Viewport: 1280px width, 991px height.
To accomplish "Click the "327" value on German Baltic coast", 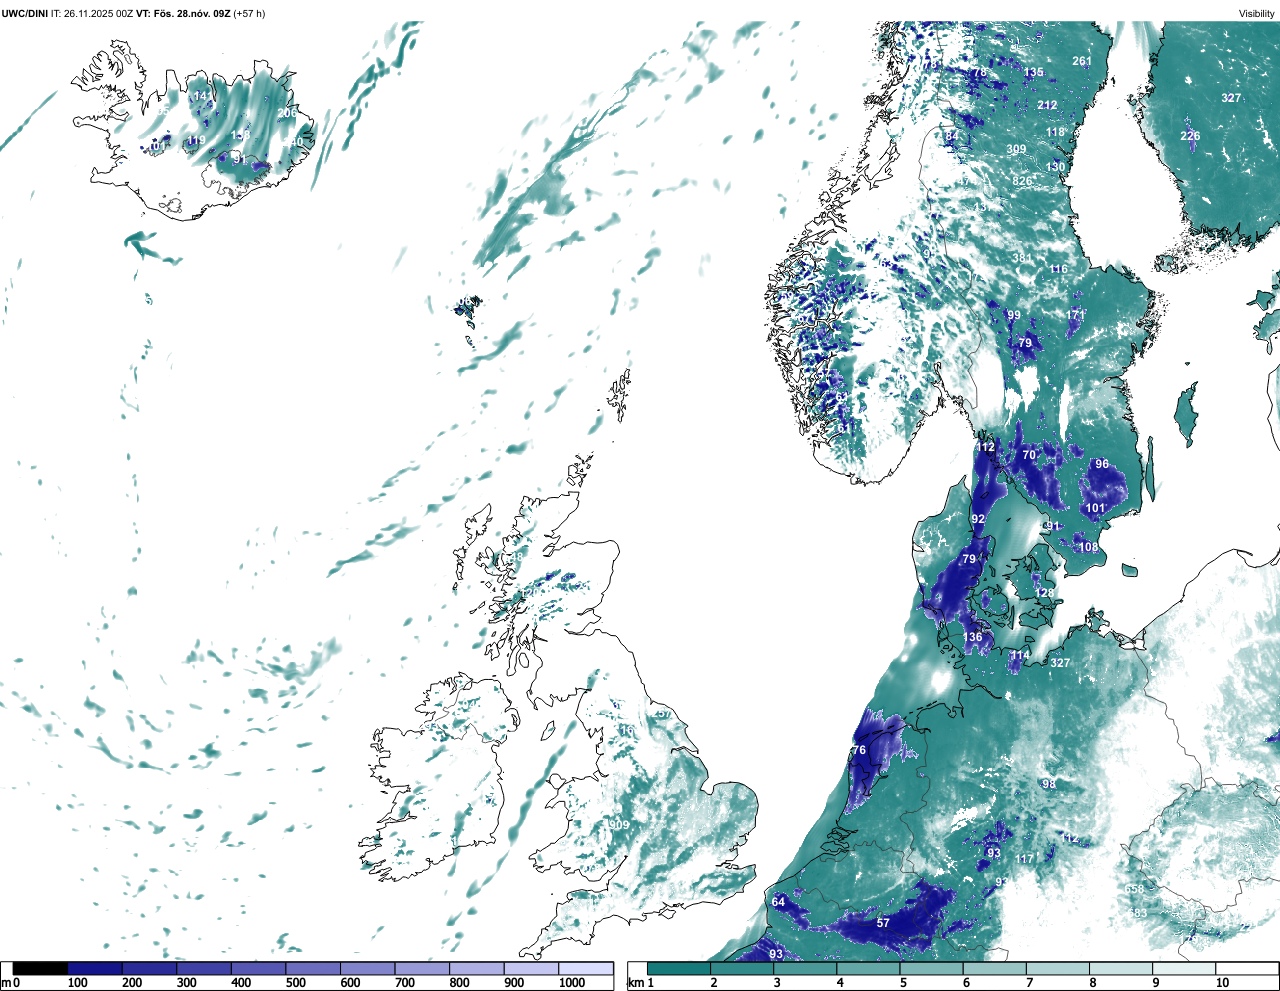I will 1060,663.
